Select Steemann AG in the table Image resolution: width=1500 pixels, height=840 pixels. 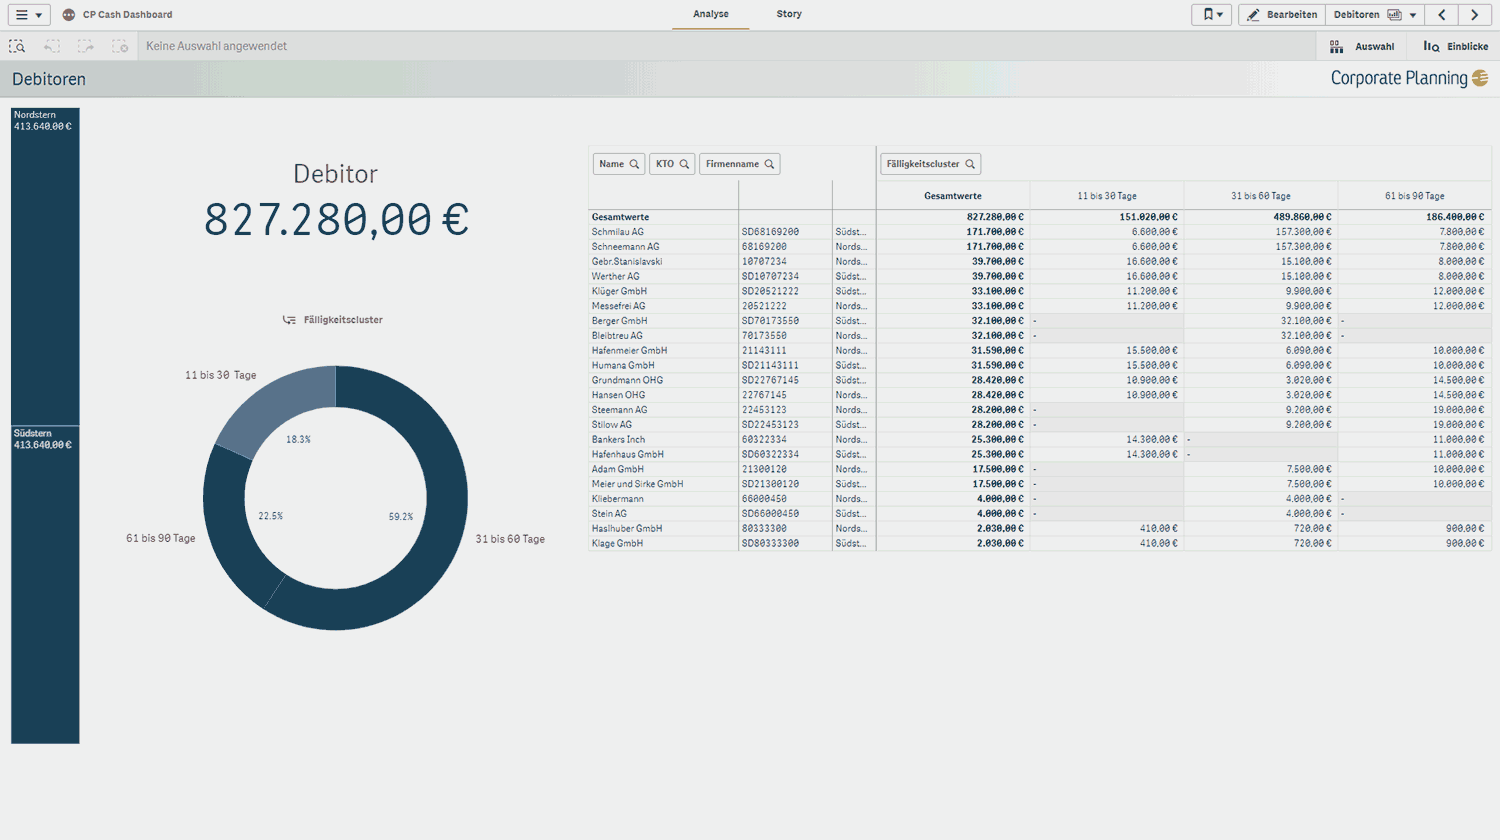click(619, 410)
